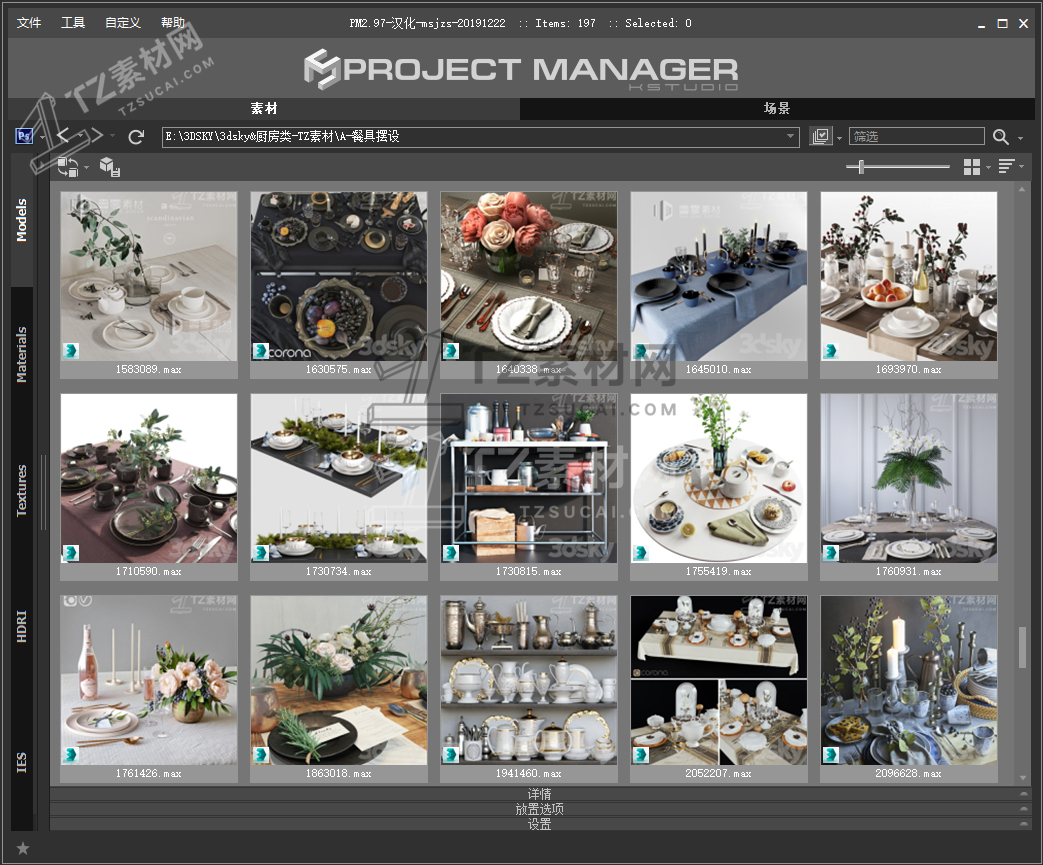1043x865 pixels.
Task: Click the 3ds Max badge on 2096628.max
Action: click(830, 755)
